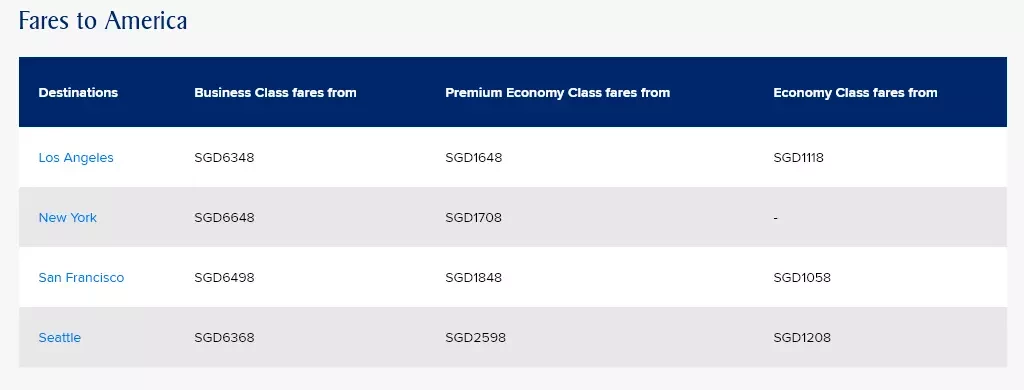The image size is (1024, 390).
Task: Click the Business Class fares from header
Action: (275, 93)
